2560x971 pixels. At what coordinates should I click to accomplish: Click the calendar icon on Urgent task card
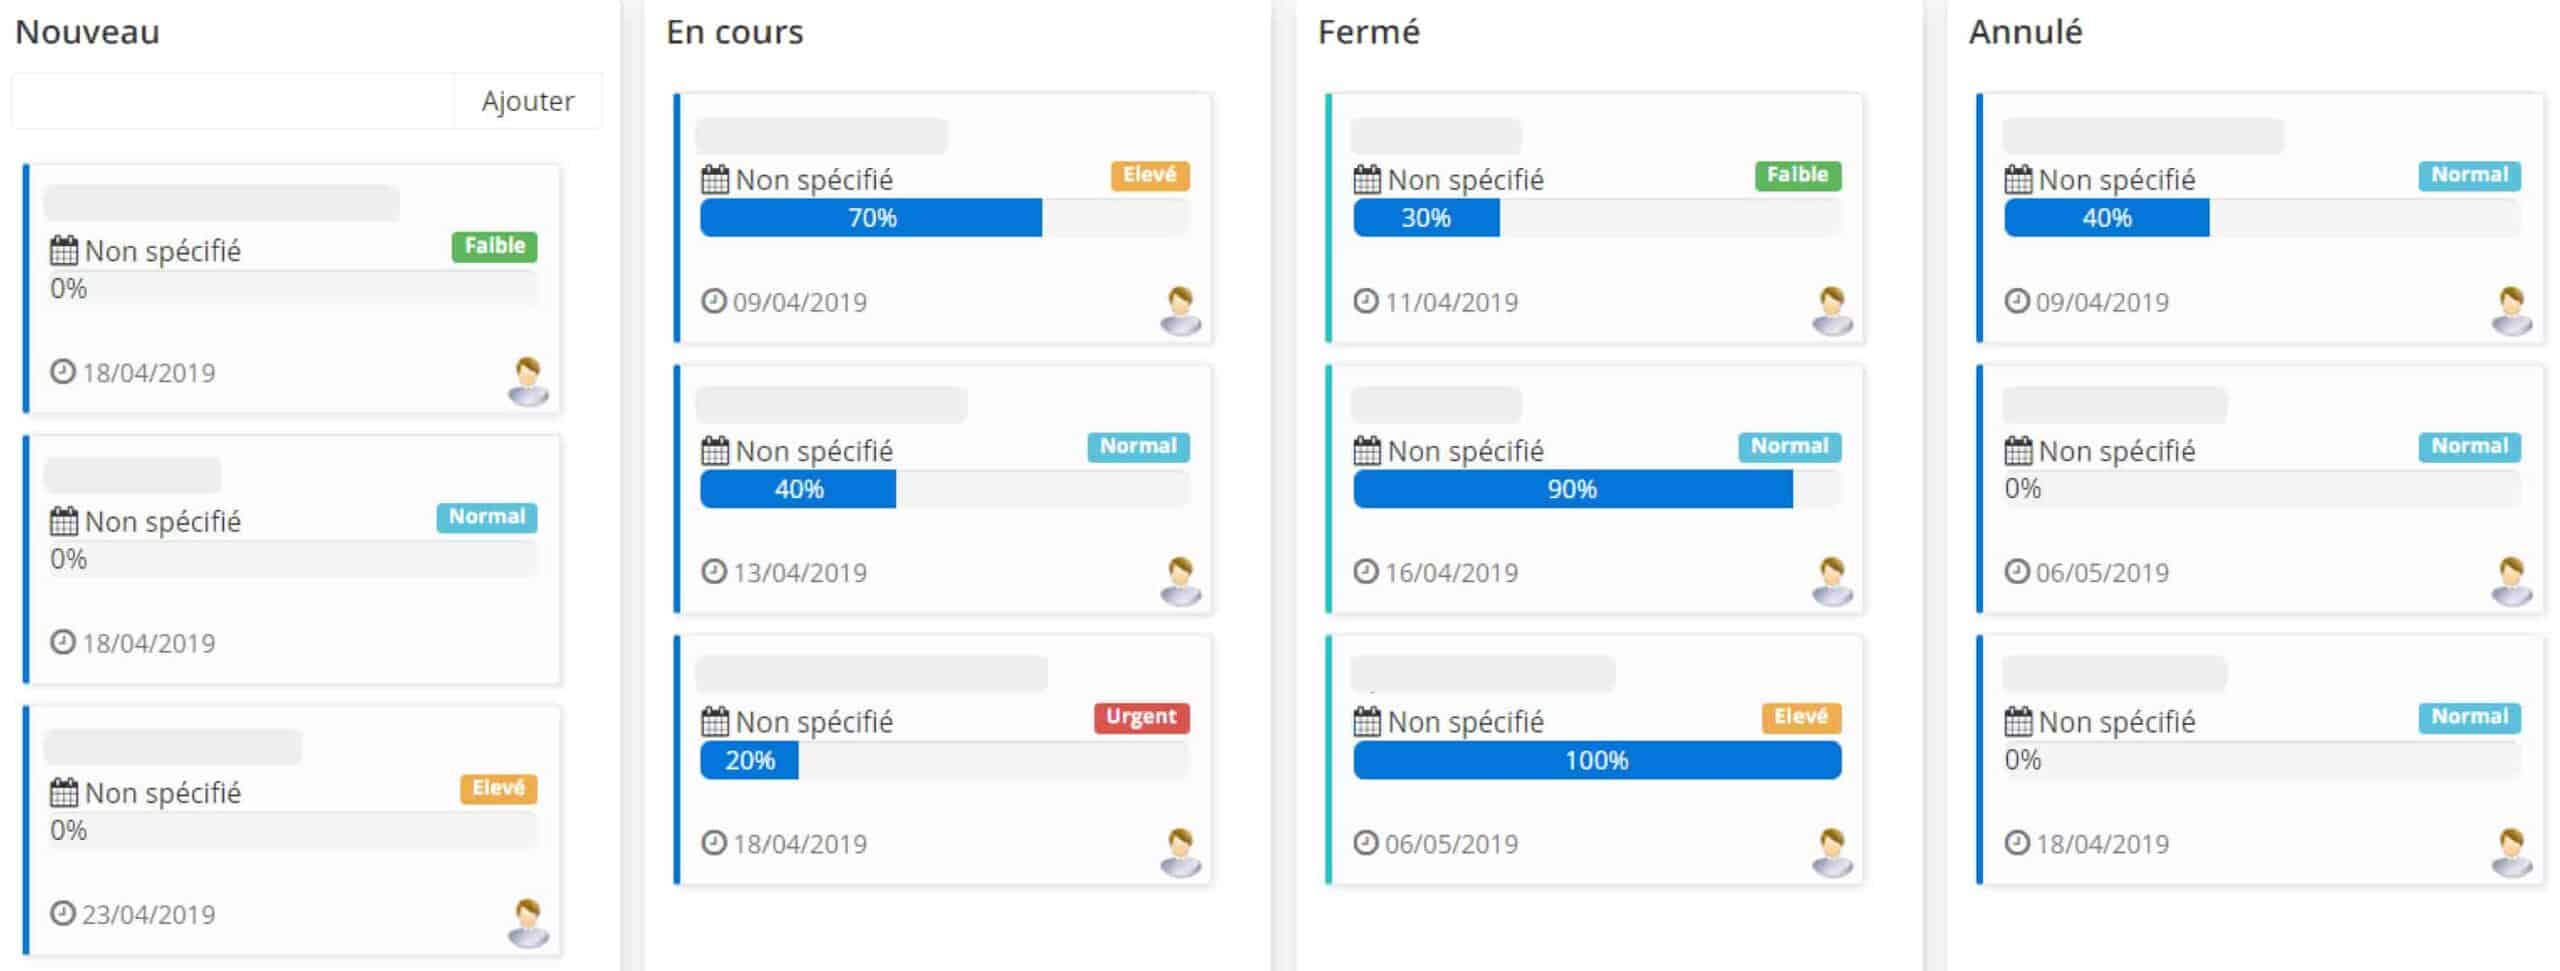(x=715, y=721)
